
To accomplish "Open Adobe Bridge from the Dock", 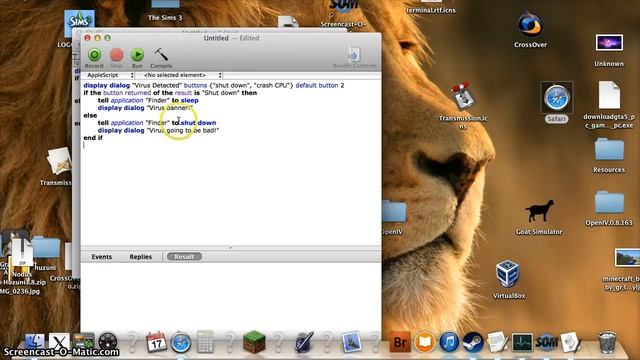I will coord(400,342).
